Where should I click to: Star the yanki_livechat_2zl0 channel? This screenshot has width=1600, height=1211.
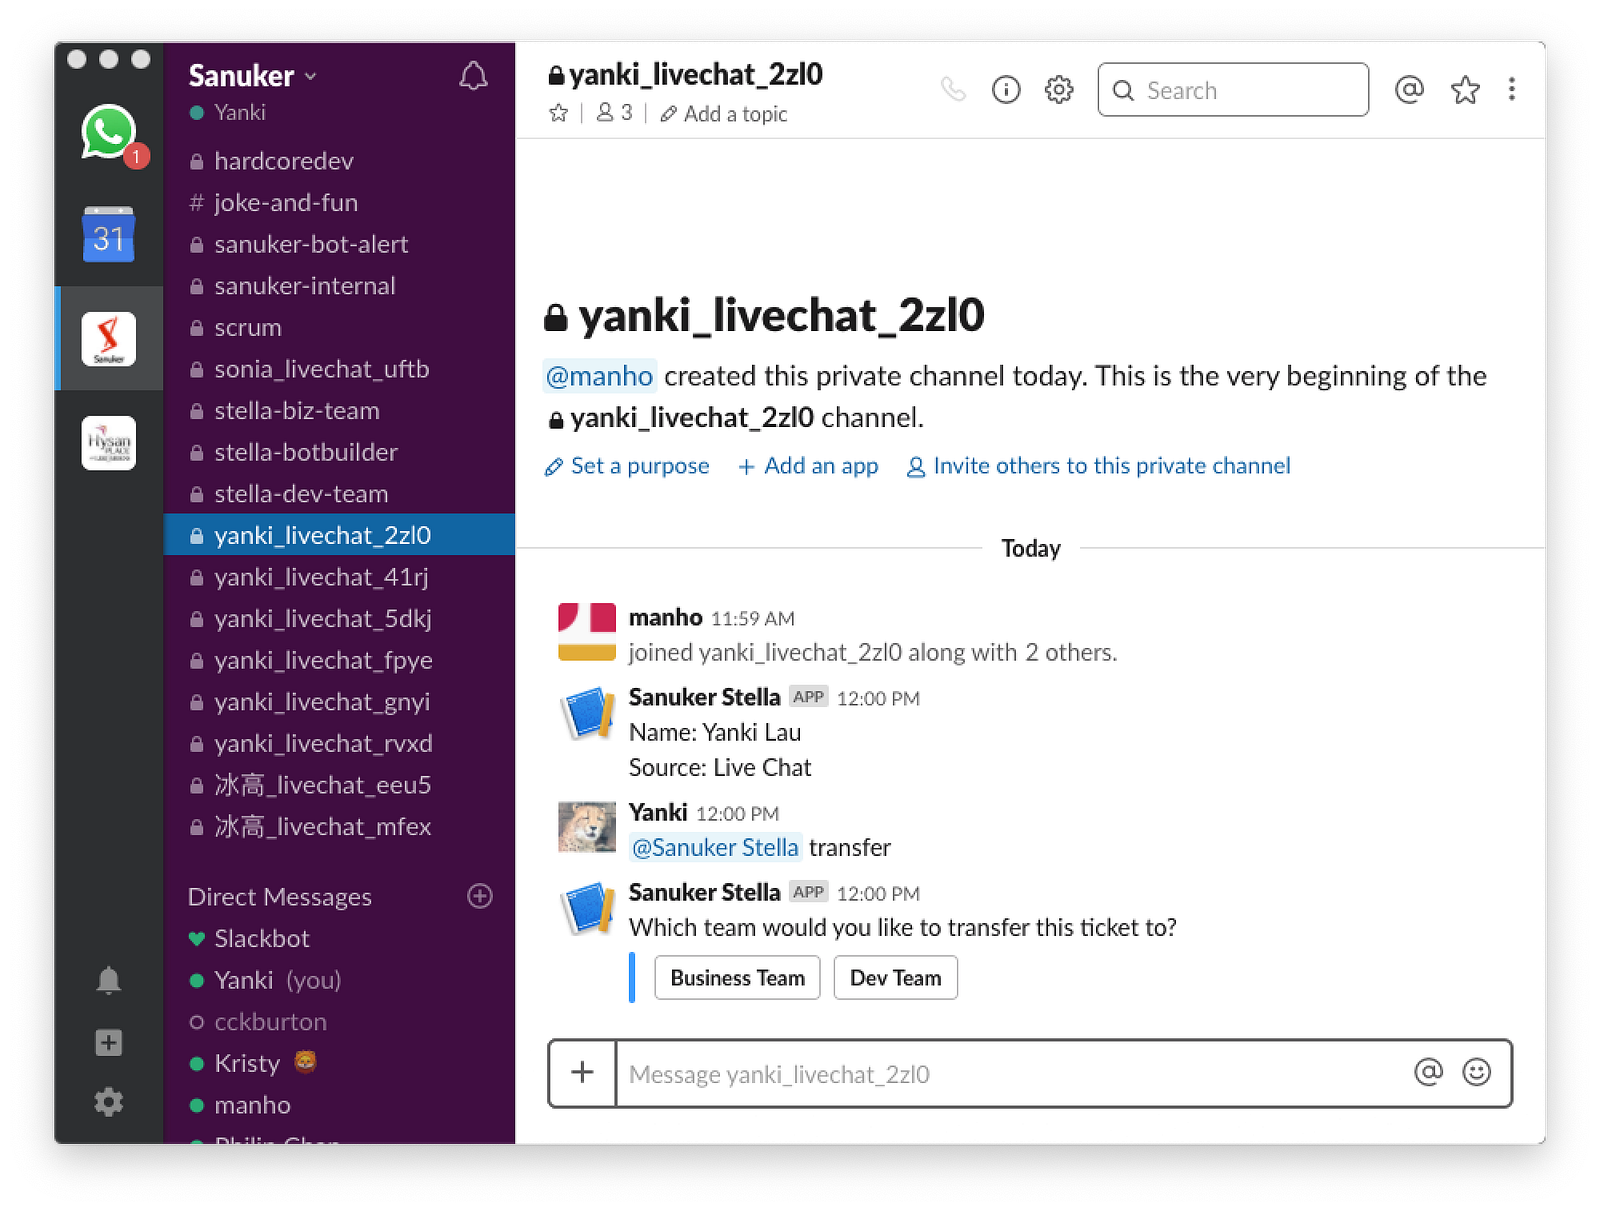click(x=559, y=113)
